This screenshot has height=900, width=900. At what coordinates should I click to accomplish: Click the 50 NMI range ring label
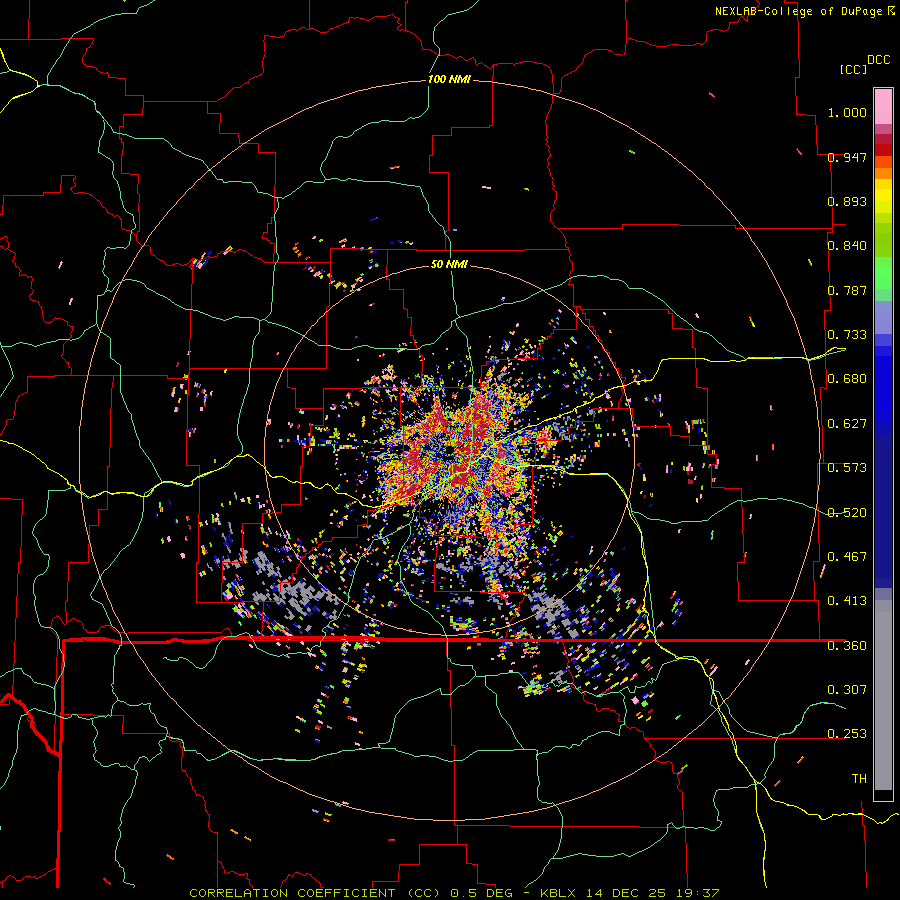[x=449, y=264]
